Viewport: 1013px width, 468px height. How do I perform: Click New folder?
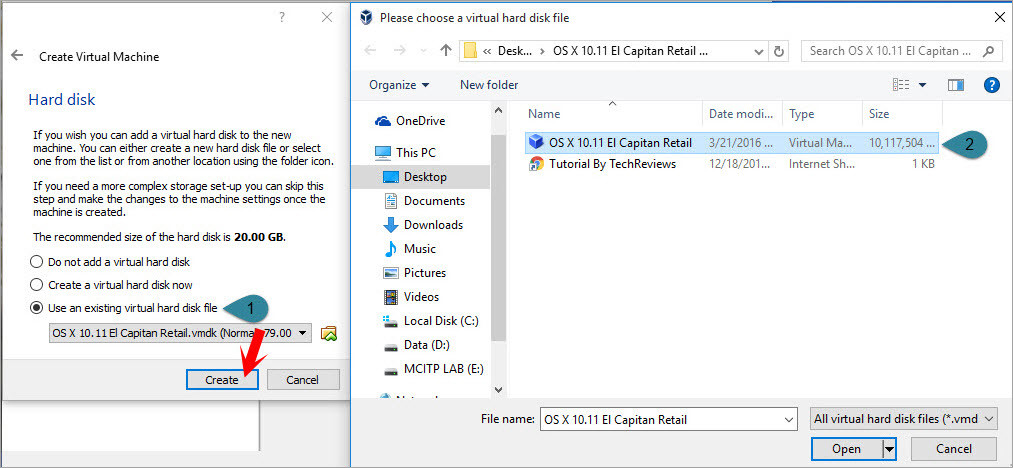point(489,85)
